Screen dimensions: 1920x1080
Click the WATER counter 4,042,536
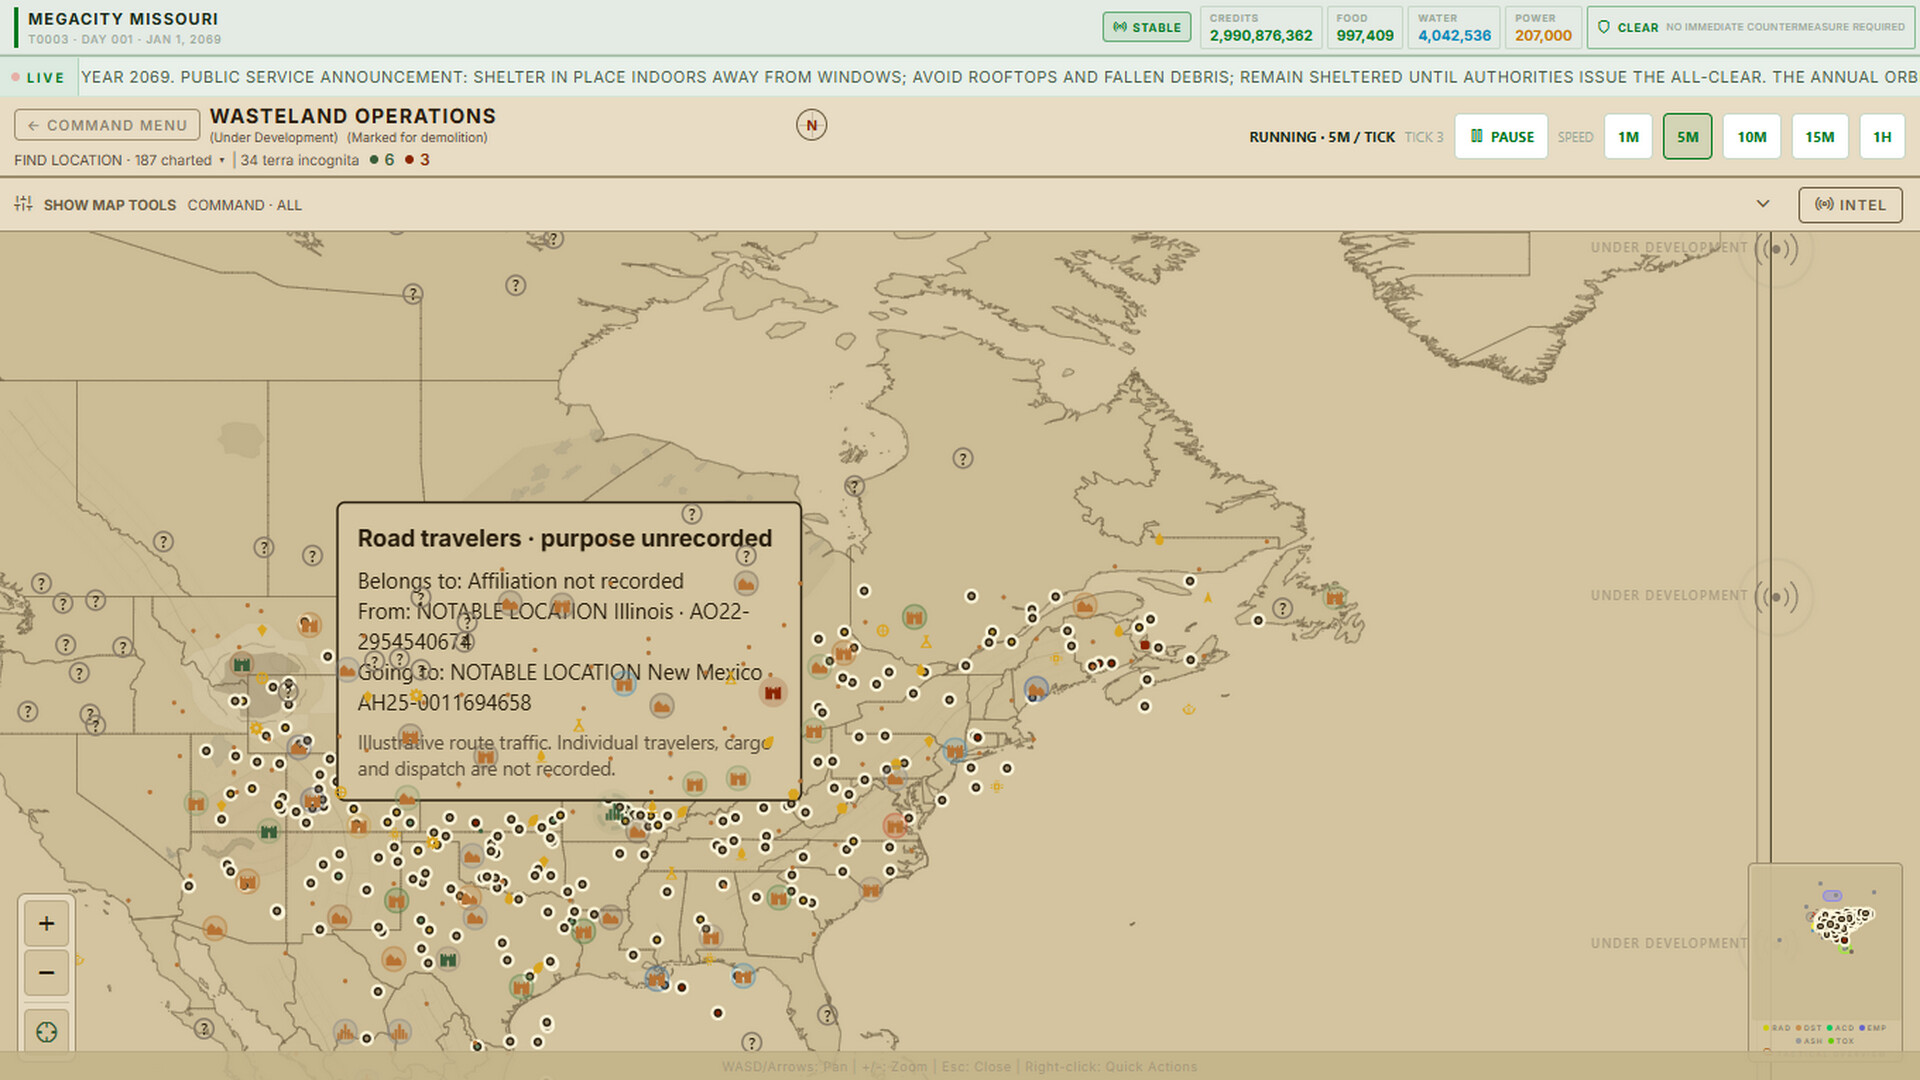[1454, 35]
